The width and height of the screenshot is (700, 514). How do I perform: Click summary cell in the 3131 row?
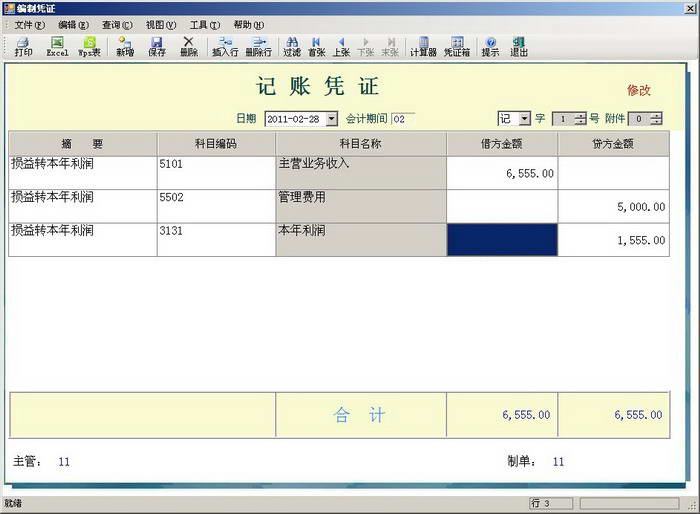point(83,240)
